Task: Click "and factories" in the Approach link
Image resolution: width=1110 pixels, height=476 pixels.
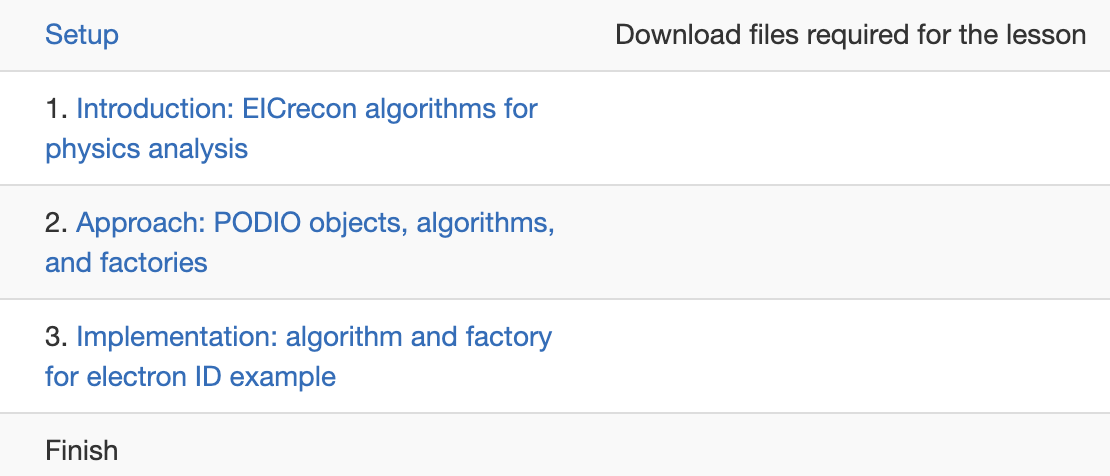Action: (x=126, y=263)
